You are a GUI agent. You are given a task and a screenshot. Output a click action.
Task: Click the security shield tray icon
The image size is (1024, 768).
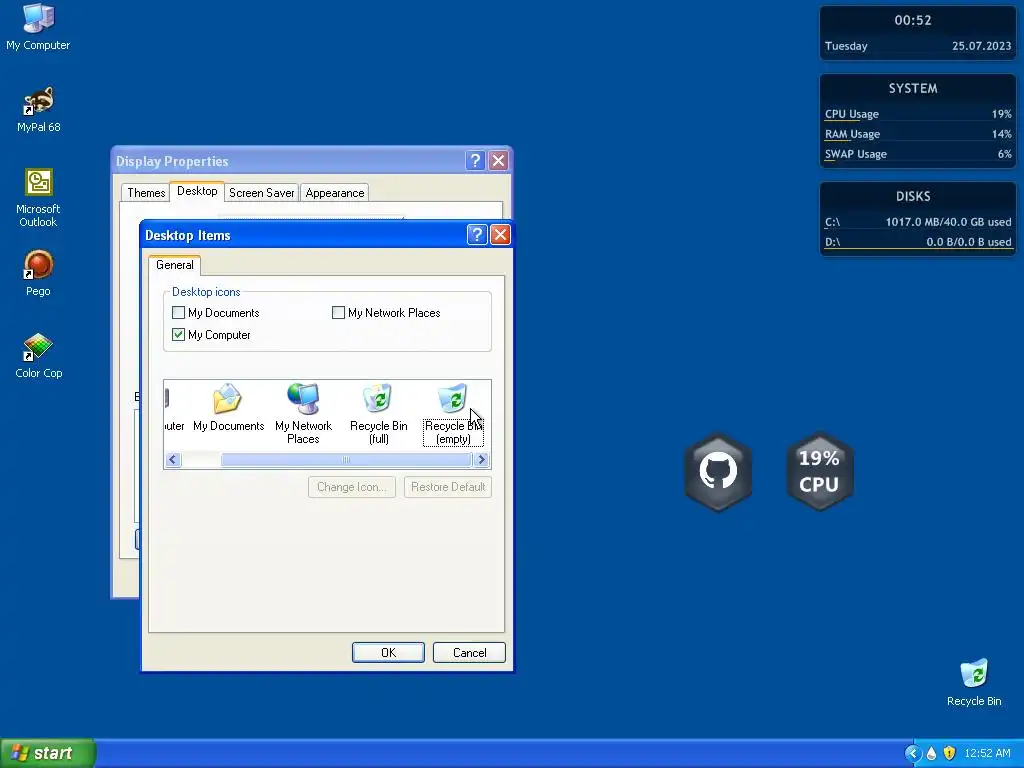(950, 753)
